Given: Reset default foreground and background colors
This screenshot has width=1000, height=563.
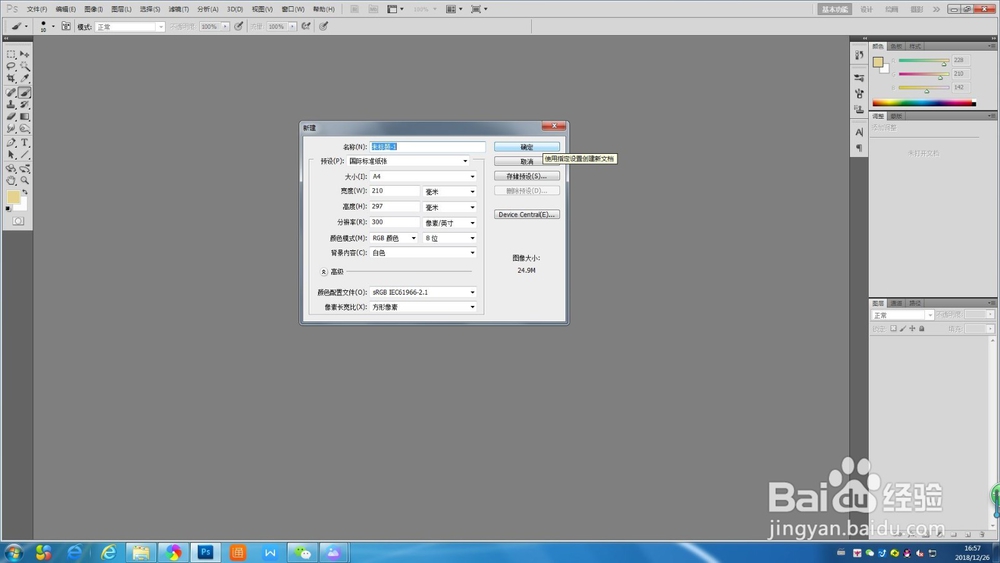Looking at the screenshot, I should [x=8, y=208].
